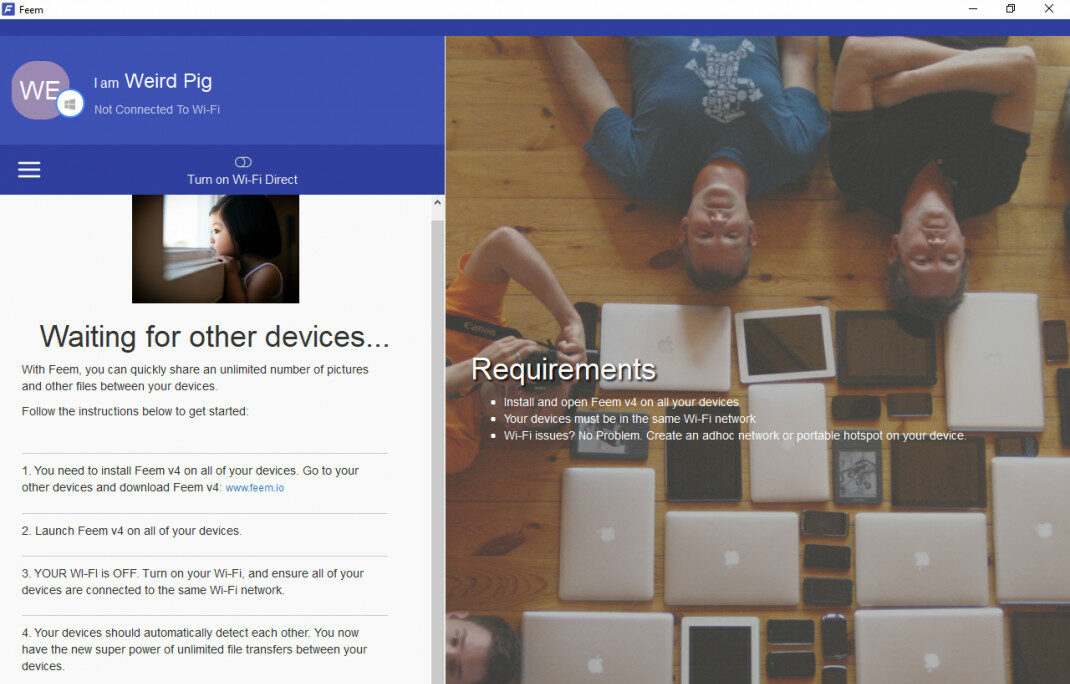Click the same Wi-Fi network requirement bullet
This screenshot has height=684, width=1070.
[x=629, y=418]
